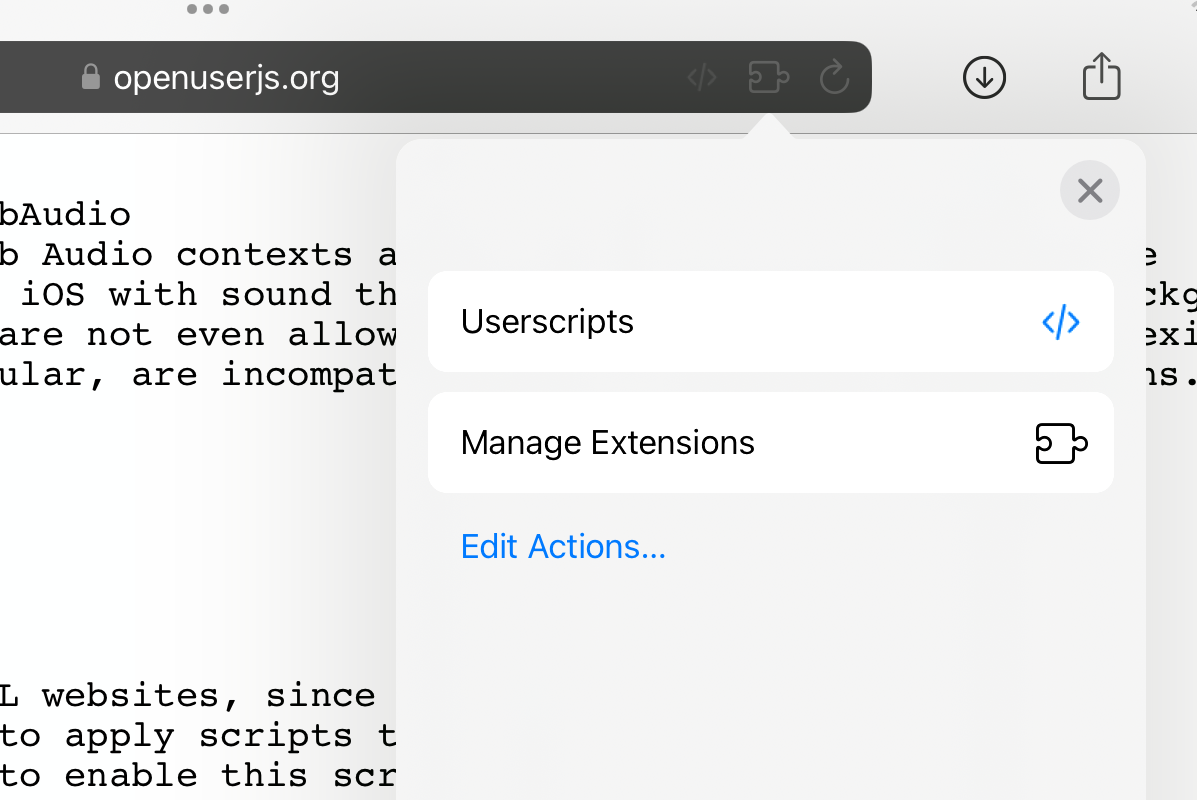The height and width of the screenshot is (800, 1197).
Task: Click the "are not even allow" text line
Action: coord(198,334)
